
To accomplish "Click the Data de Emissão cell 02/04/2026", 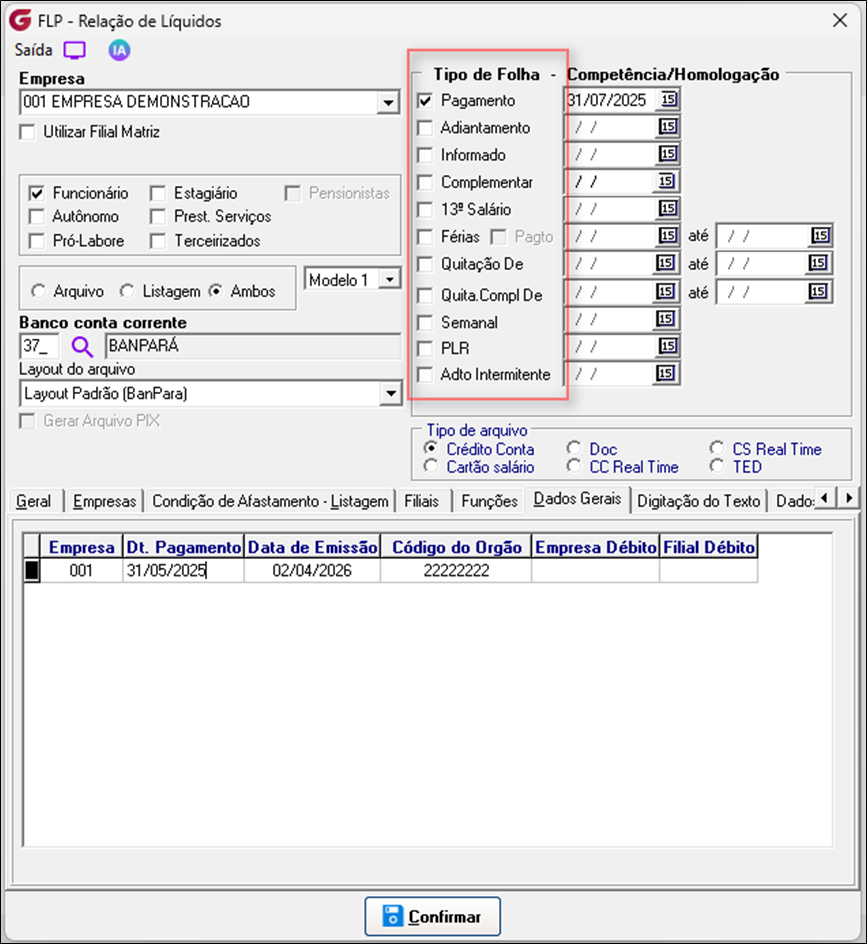I will pos(312,571).
